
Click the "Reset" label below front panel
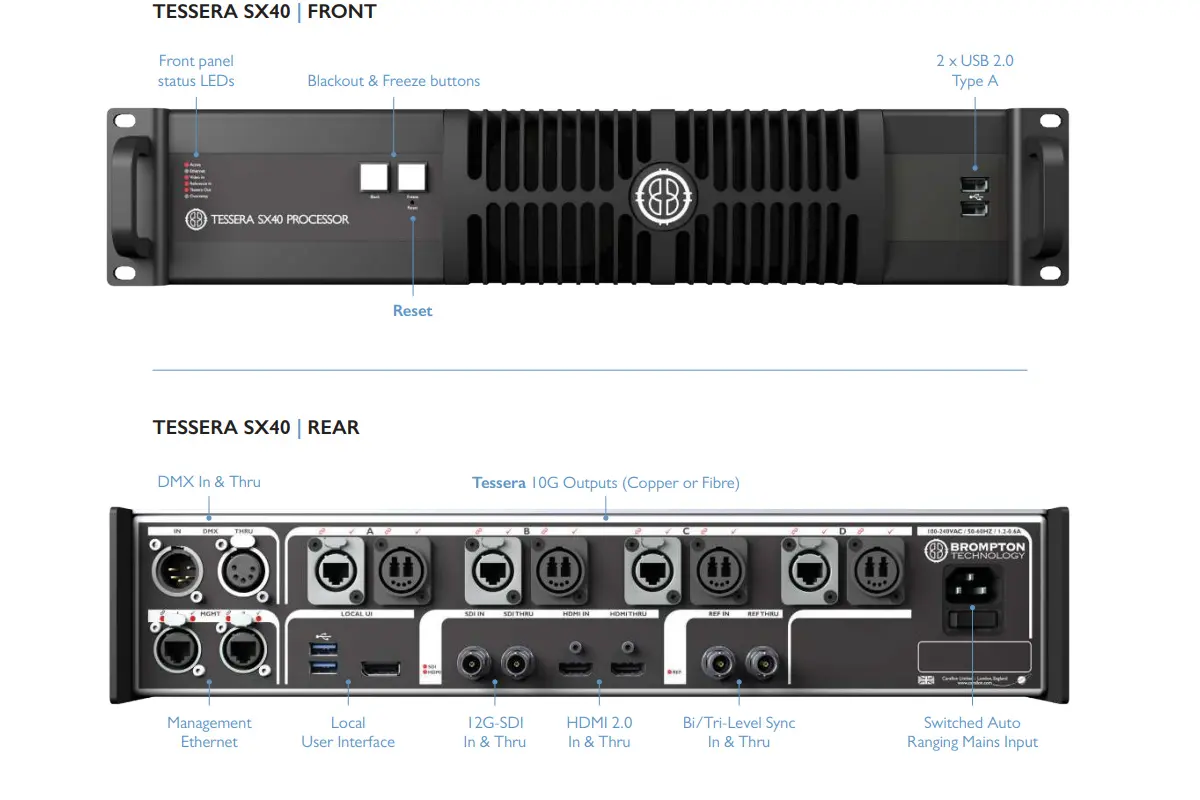[412, 311]
